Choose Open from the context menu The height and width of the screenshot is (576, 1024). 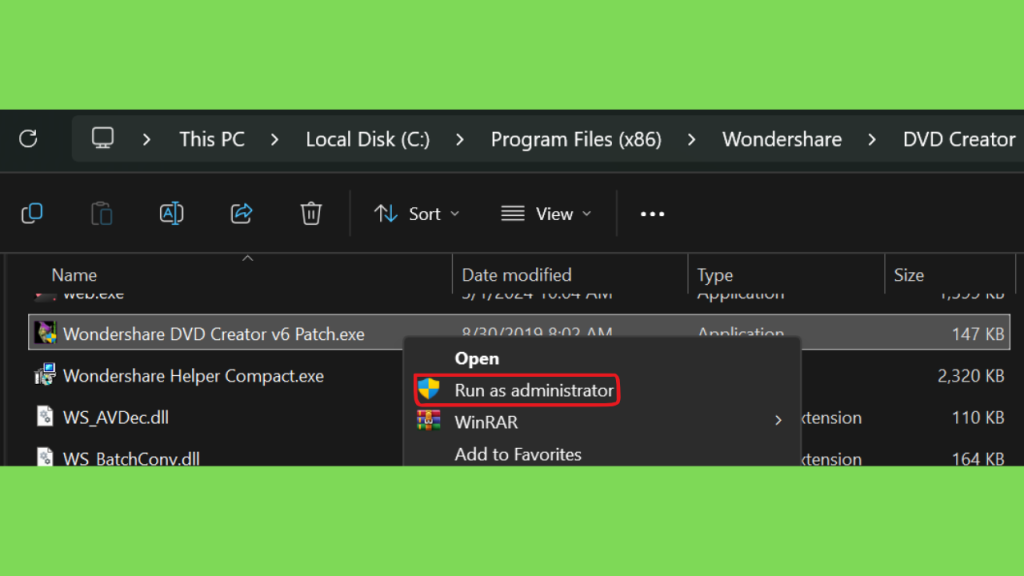click(x=477, y=359)
